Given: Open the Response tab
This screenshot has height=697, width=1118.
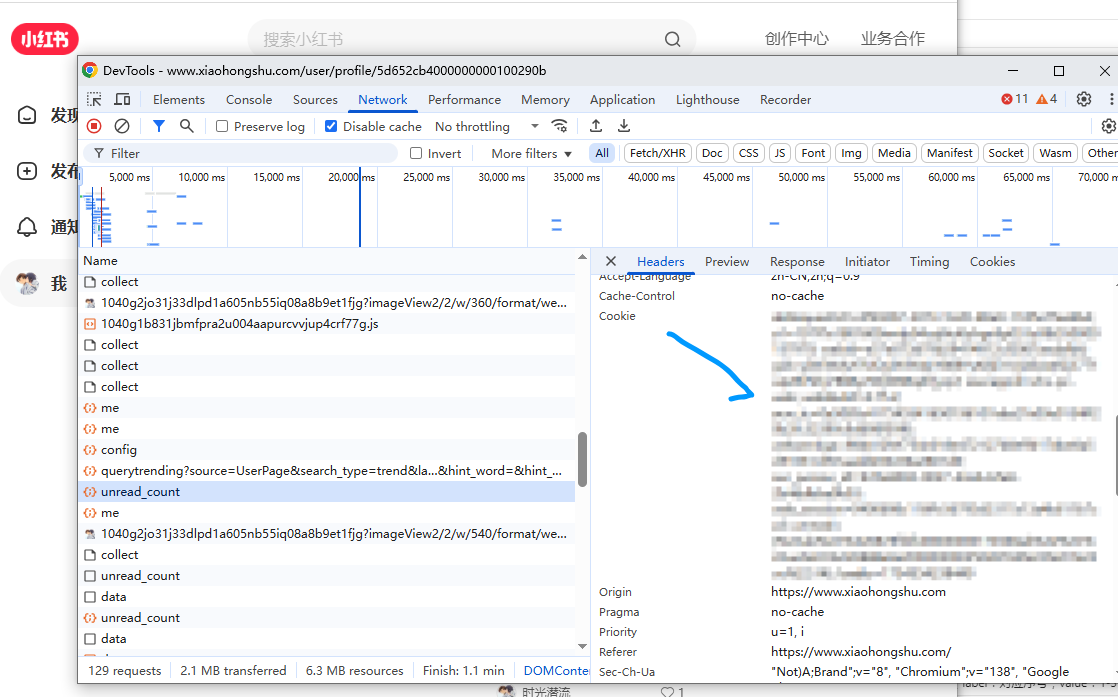Looking at the screenshot, I should coord(797,262).
